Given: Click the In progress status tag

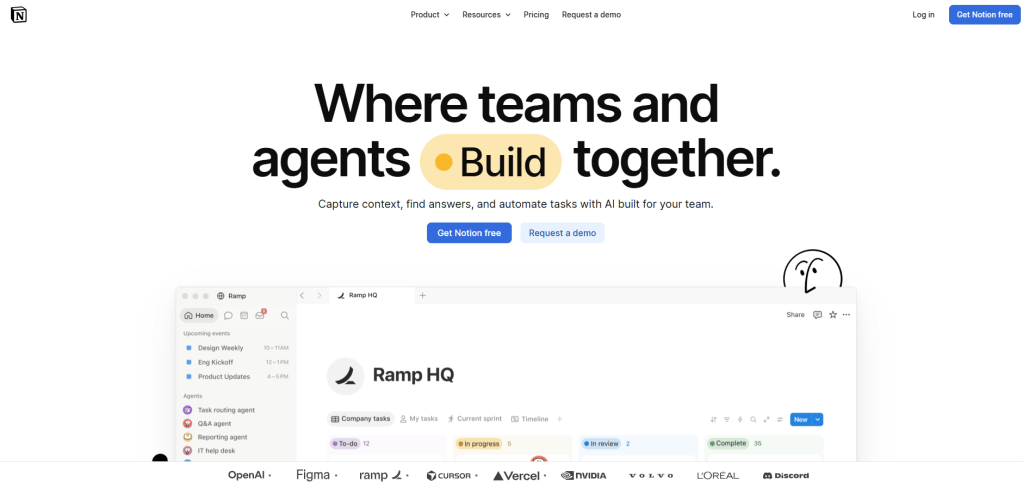Looking at the screenshot, I should (x=478, y=444).
